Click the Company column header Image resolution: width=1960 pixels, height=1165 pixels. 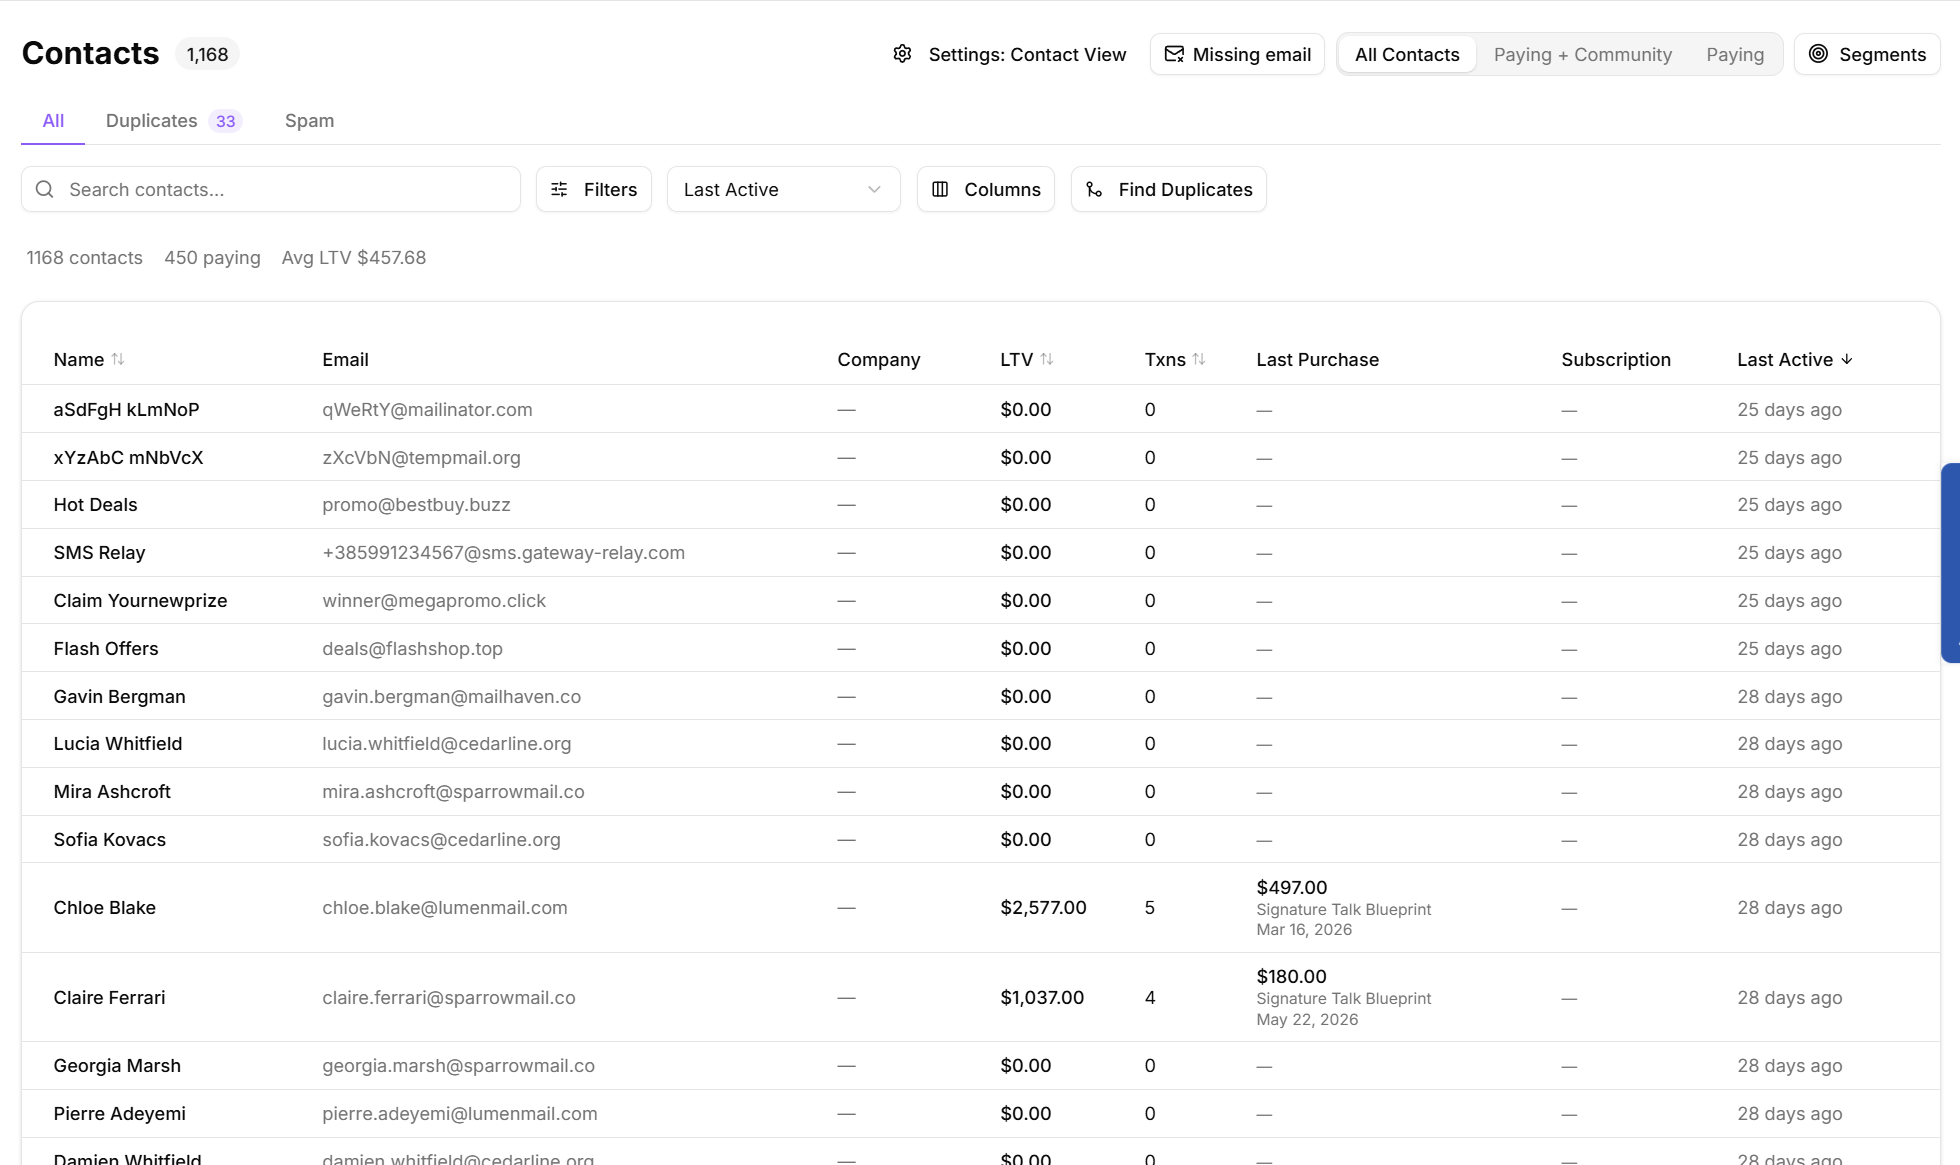(878, 359)
